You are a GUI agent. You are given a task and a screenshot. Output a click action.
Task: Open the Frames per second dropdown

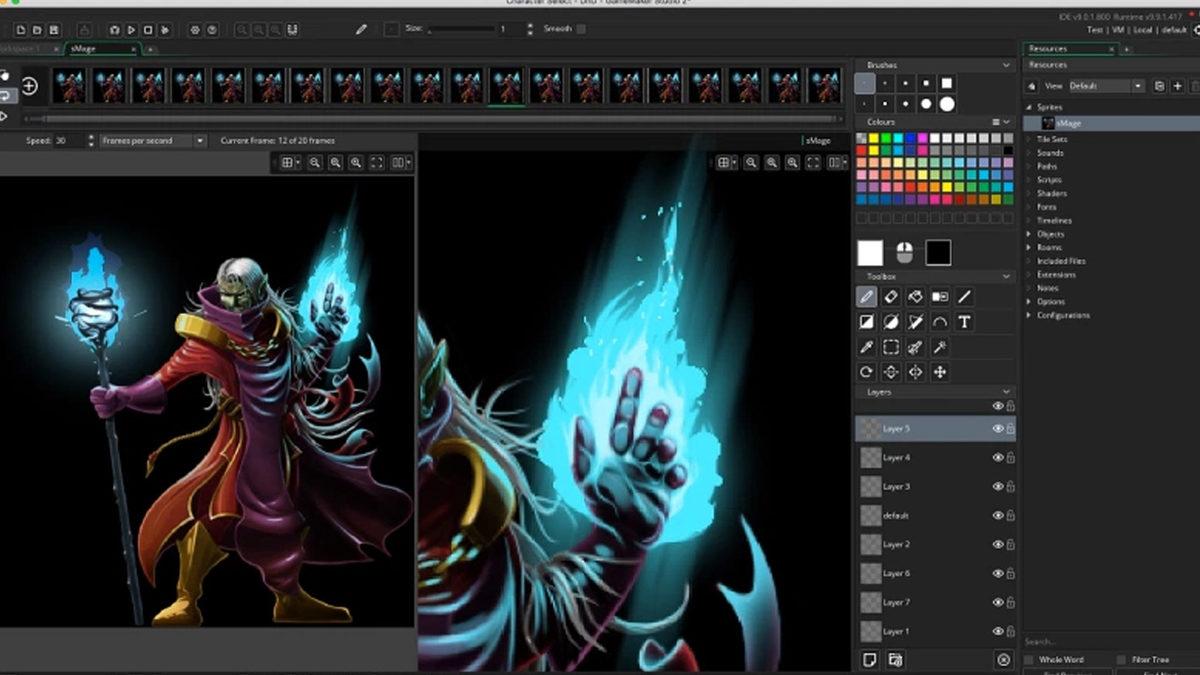(x=152, y=141)
